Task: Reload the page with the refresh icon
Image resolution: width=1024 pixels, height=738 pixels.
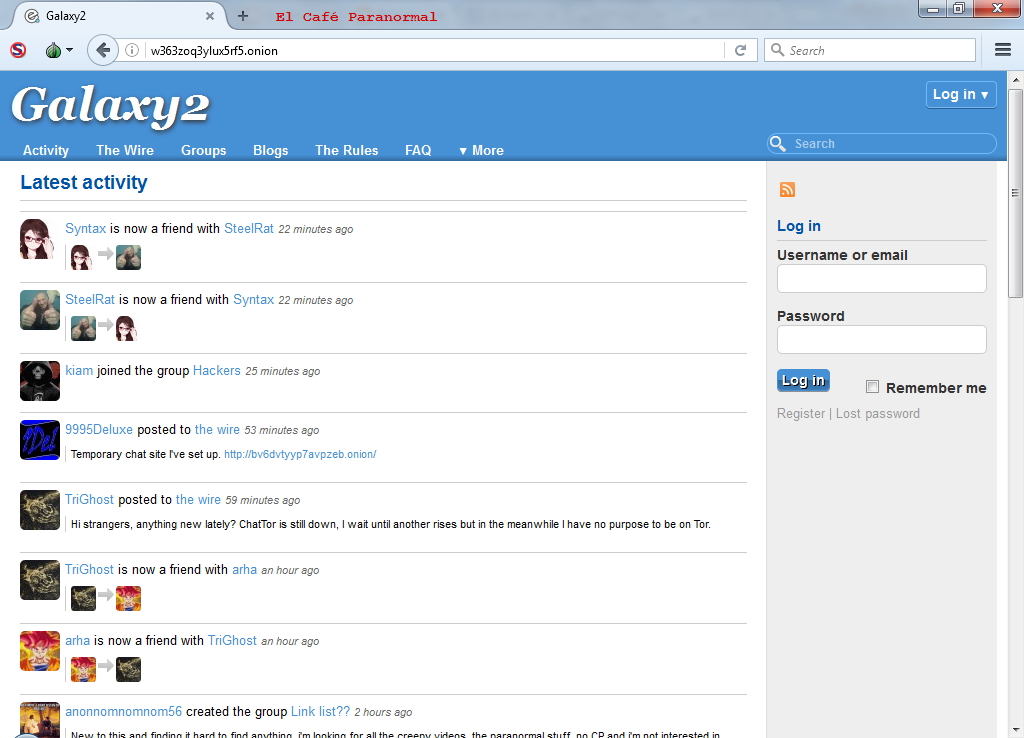Action: (741, 50)
